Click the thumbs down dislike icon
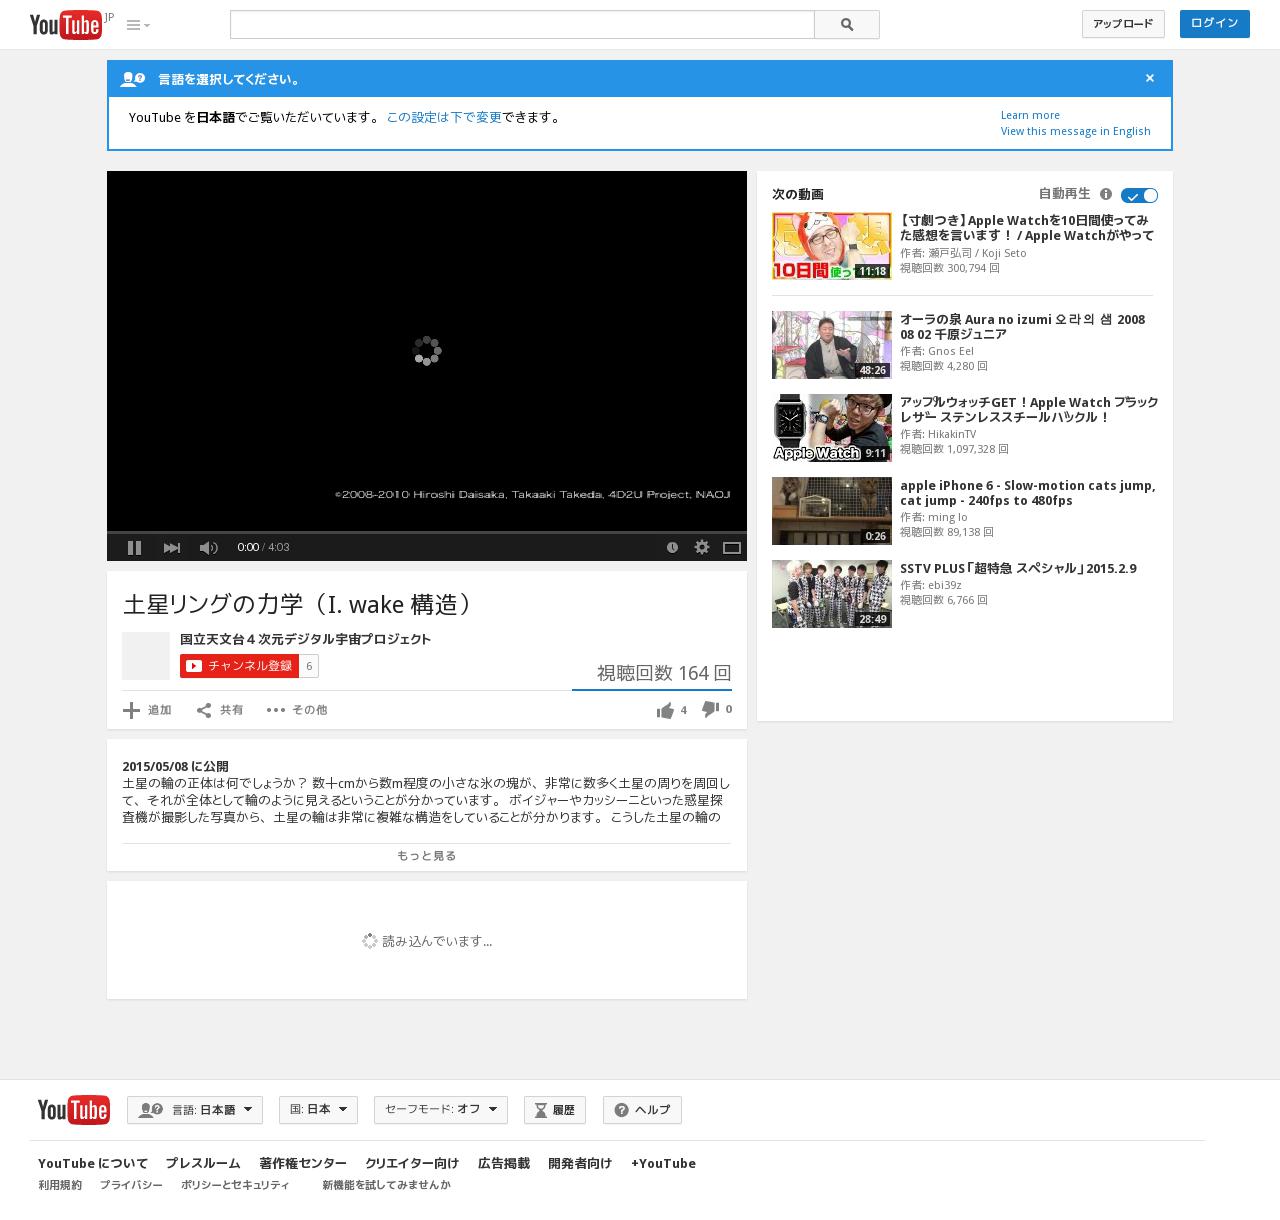 tap(710, 709)
